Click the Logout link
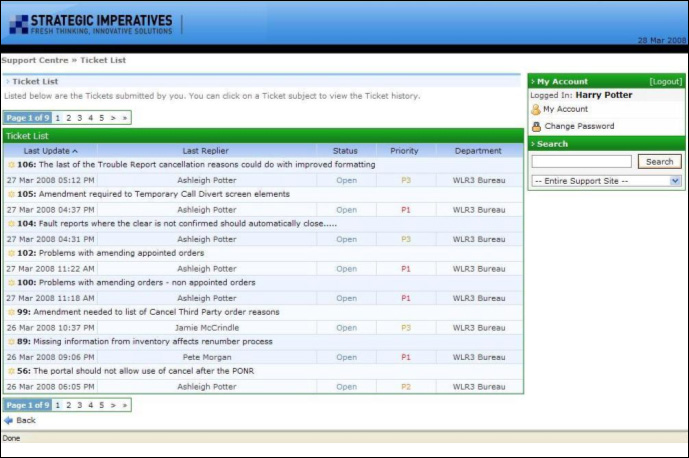The width and height of the screenshot is (689, 458). pos(665,81)
